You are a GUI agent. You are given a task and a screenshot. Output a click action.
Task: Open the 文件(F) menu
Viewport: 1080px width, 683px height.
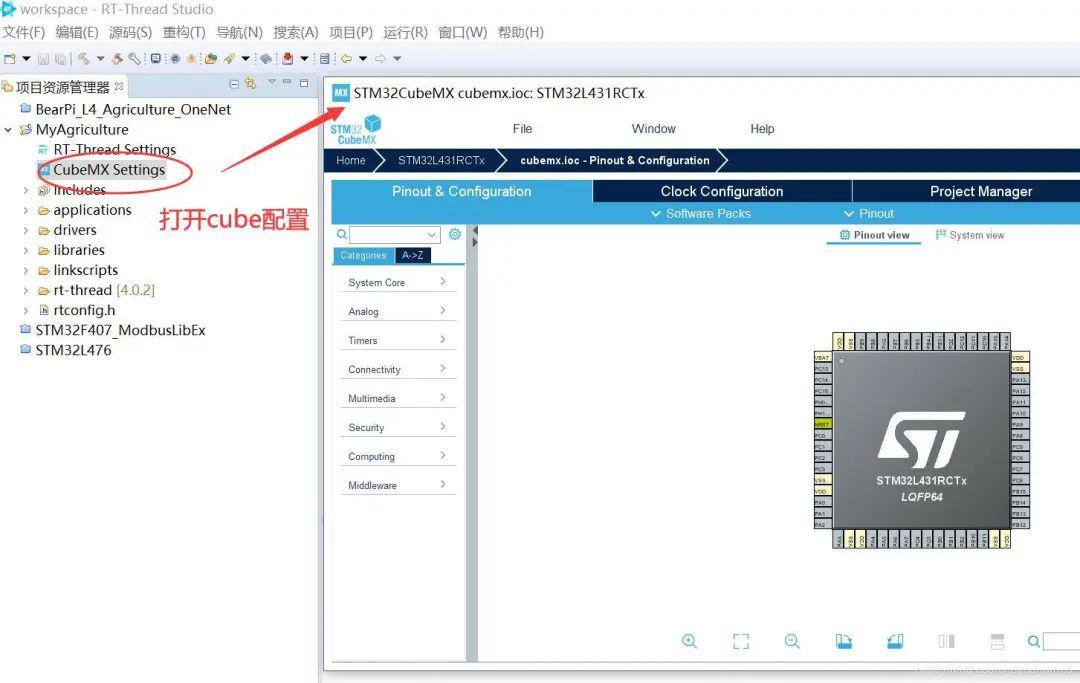(23, 32)
